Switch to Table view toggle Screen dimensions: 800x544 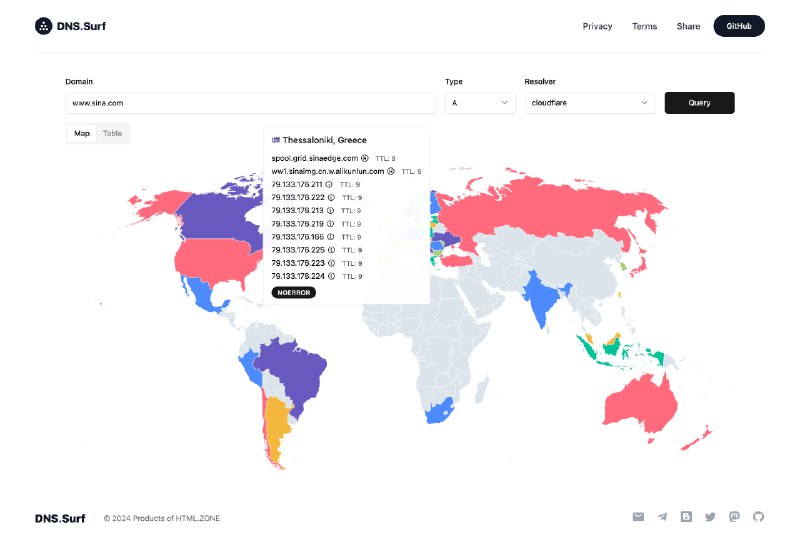tap(112, 133)
